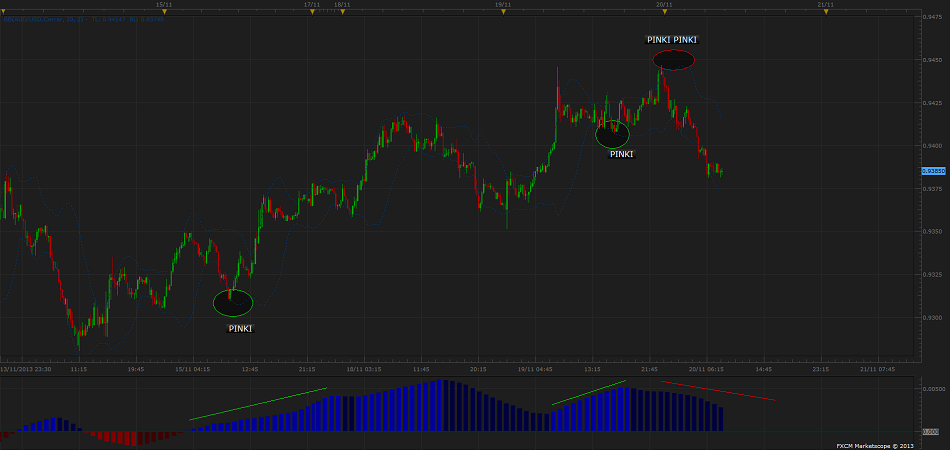
Task: Click the 17/11 date marker triangle
Action: pos(312,11)
